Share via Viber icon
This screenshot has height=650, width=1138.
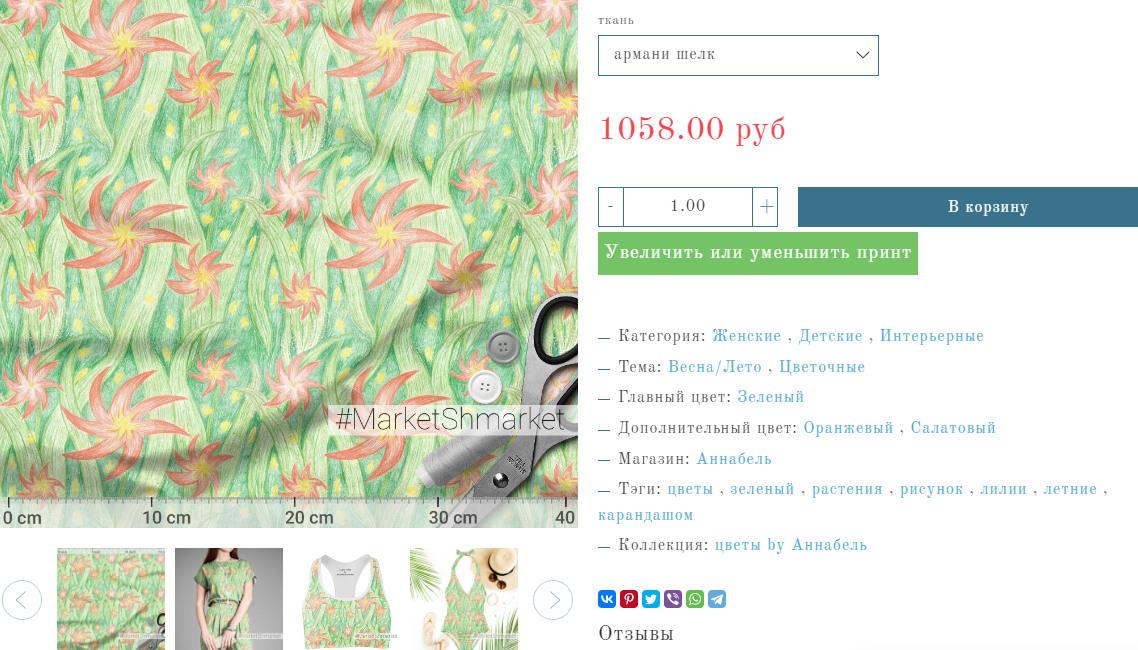click(x=673, y=599)
